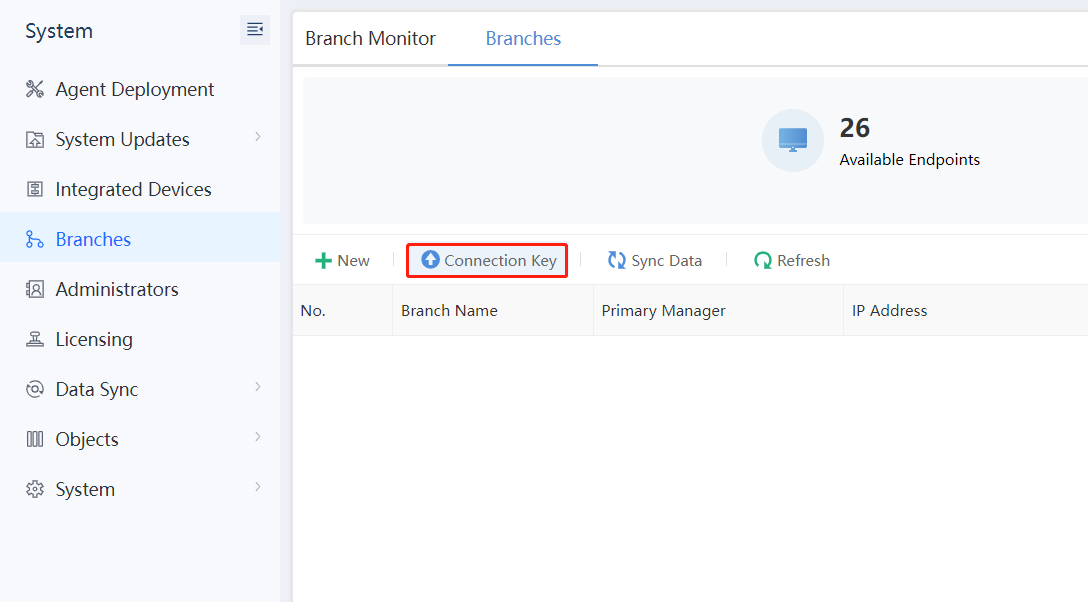This screenshot has width=1088, height=602.
Task: Select the Branches tab
Action: click(x=523, y=39)
